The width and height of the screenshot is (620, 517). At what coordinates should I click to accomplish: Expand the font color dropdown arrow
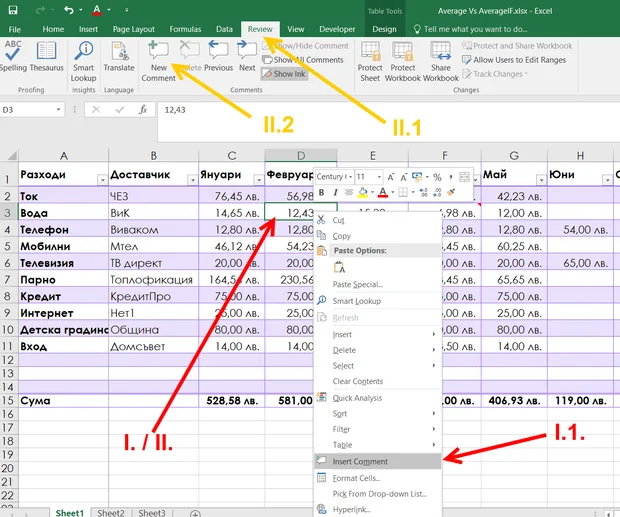393,192
